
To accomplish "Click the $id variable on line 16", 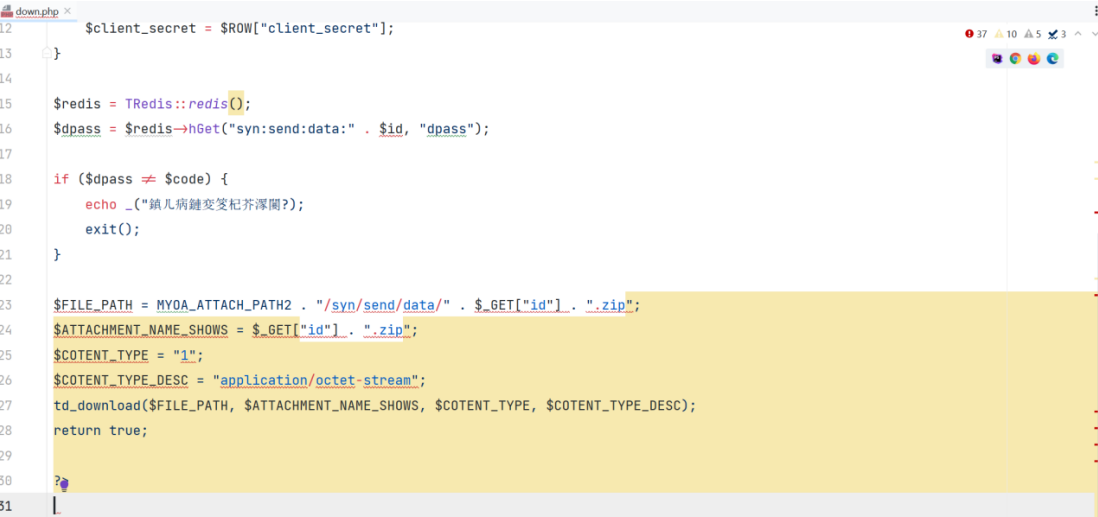I will pos(391,129).
